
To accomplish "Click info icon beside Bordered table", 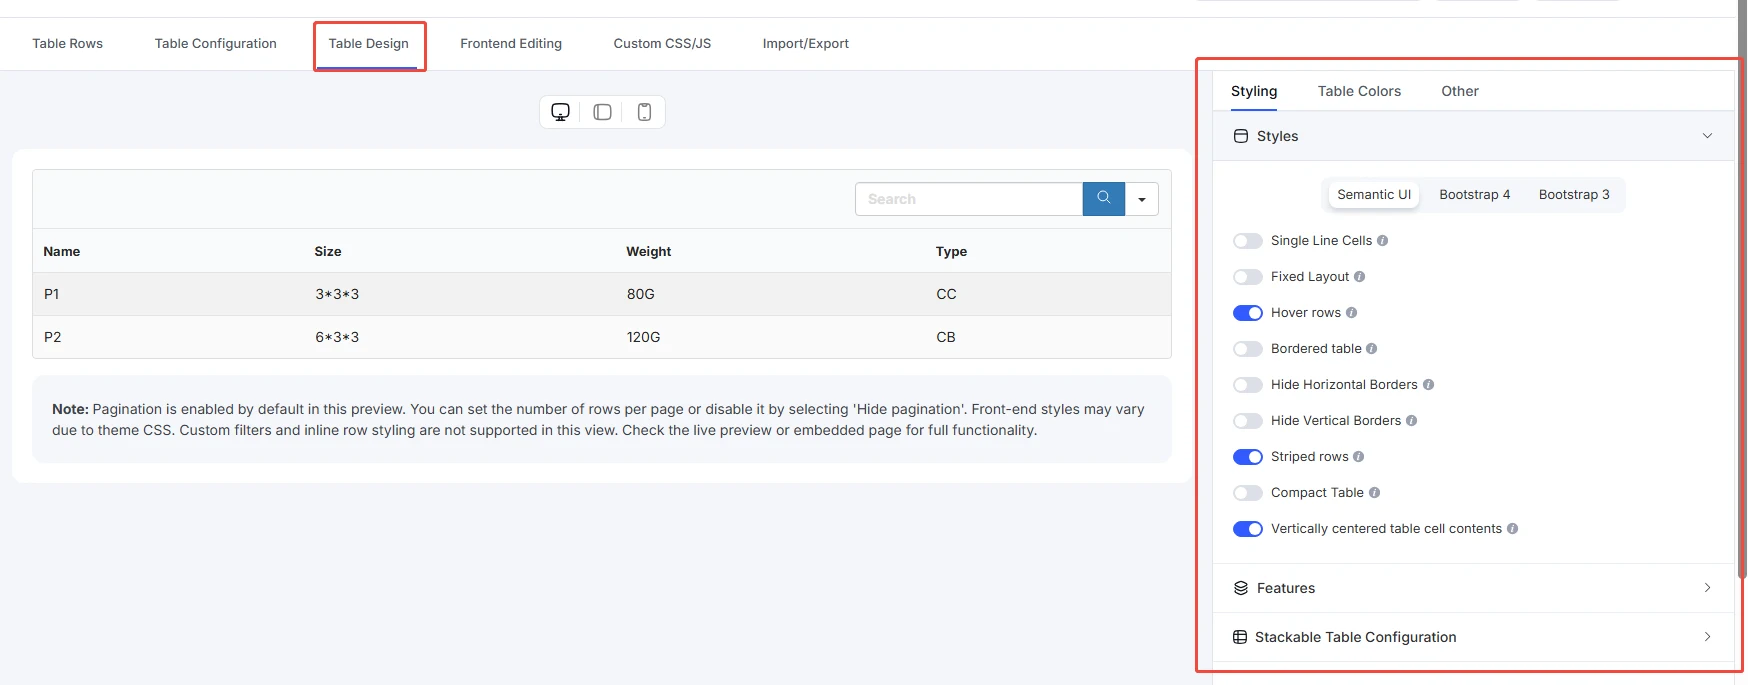I will tap(1371, 349).
